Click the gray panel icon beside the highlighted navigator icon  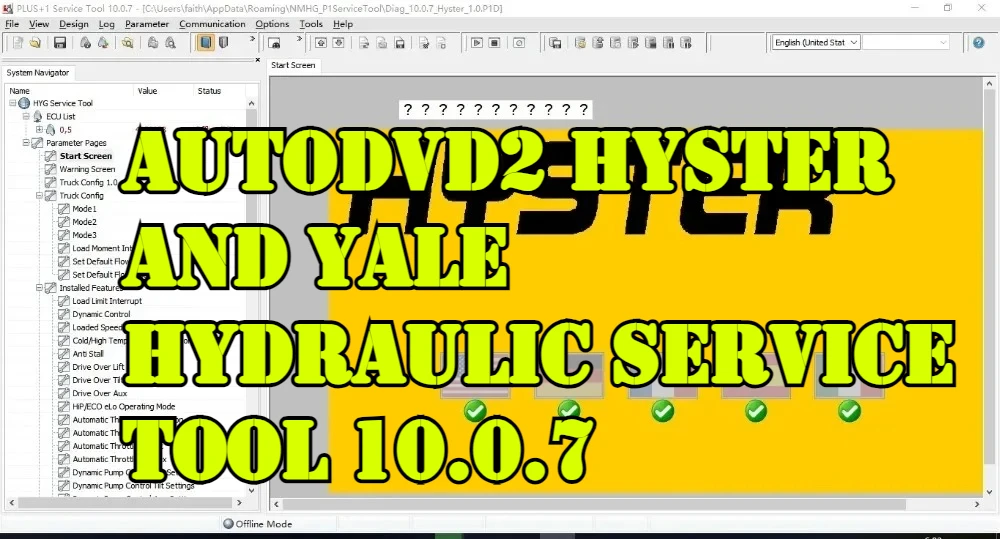click(223, 43)
